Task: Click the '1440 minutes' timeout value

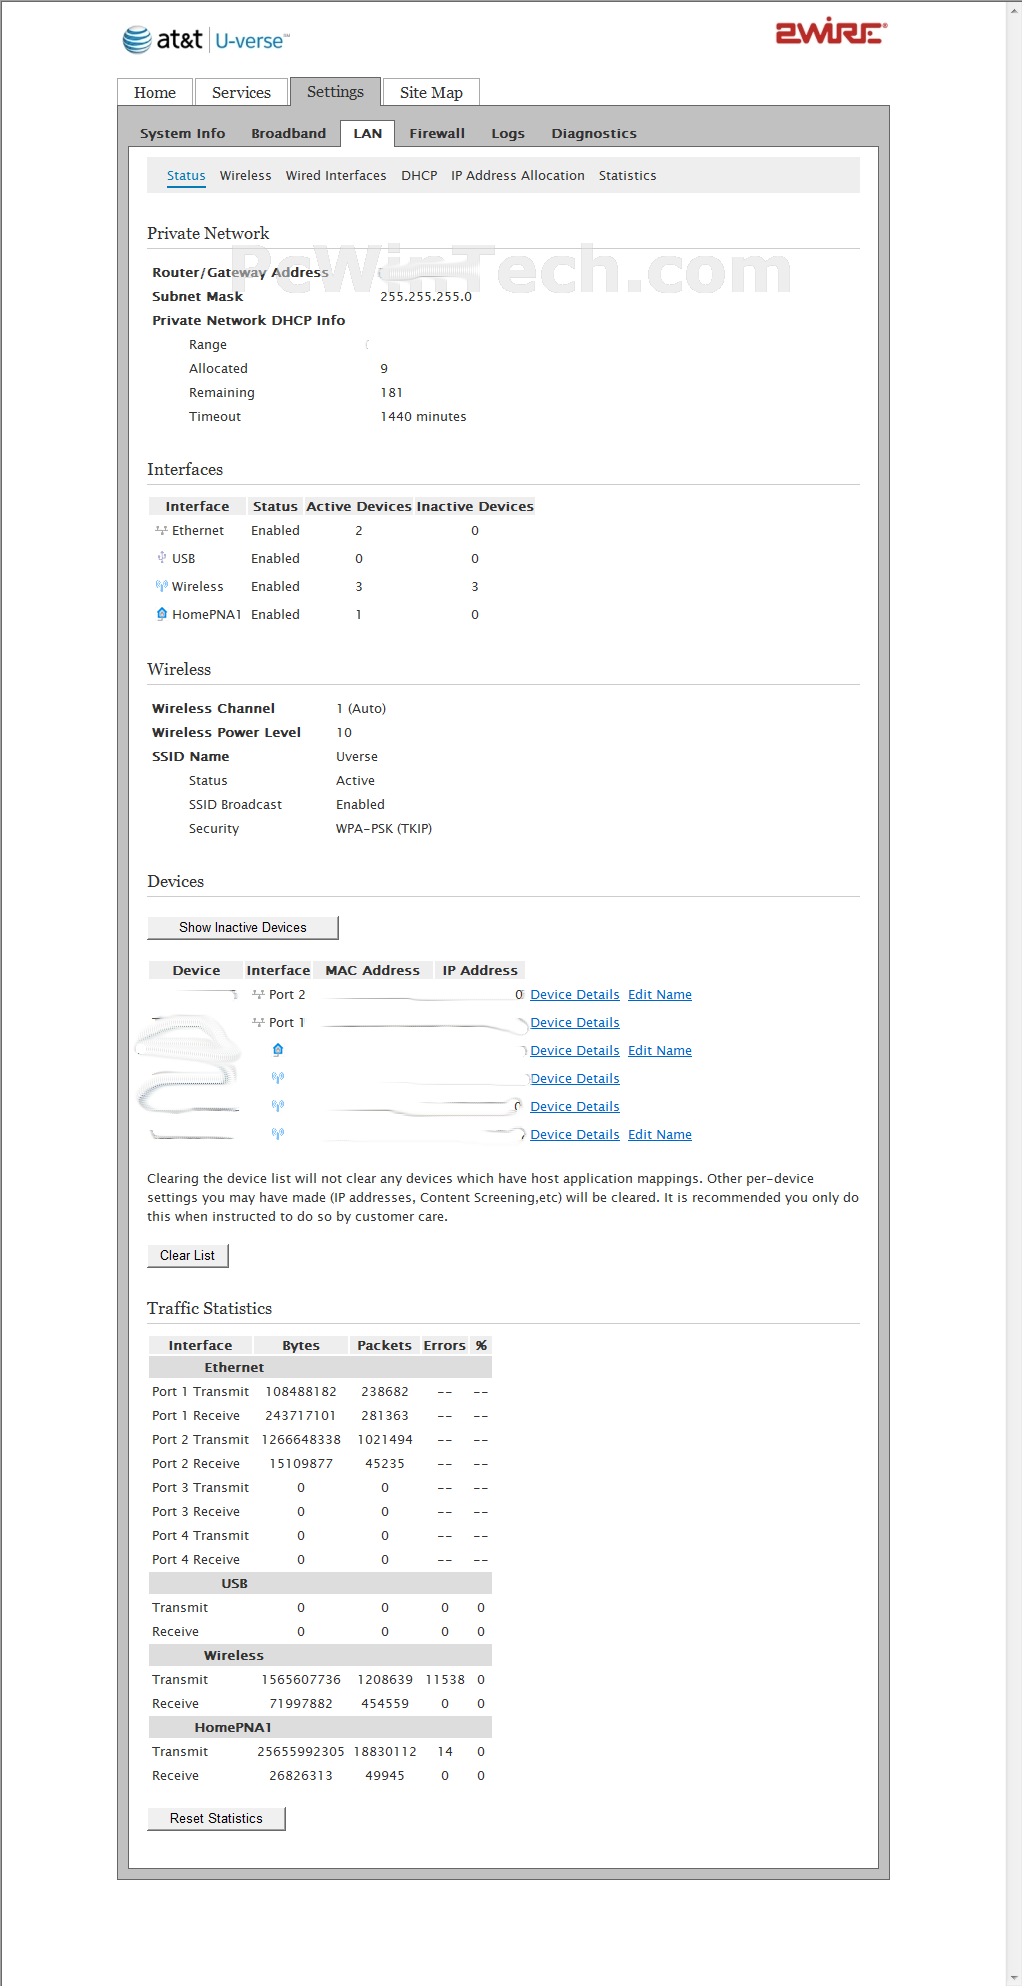Action: click(423, 417)
